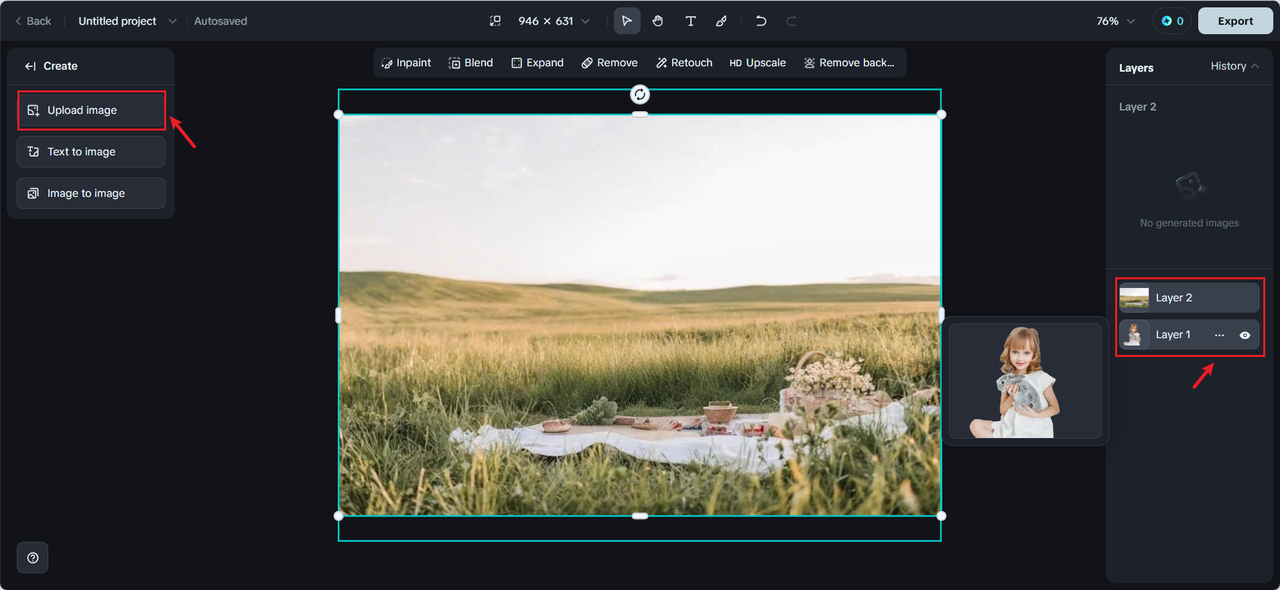The width and height of the screenshot is (1280, 590).
Task: Select Layer 1 in the layers list
Action: tap(1189, 335)
